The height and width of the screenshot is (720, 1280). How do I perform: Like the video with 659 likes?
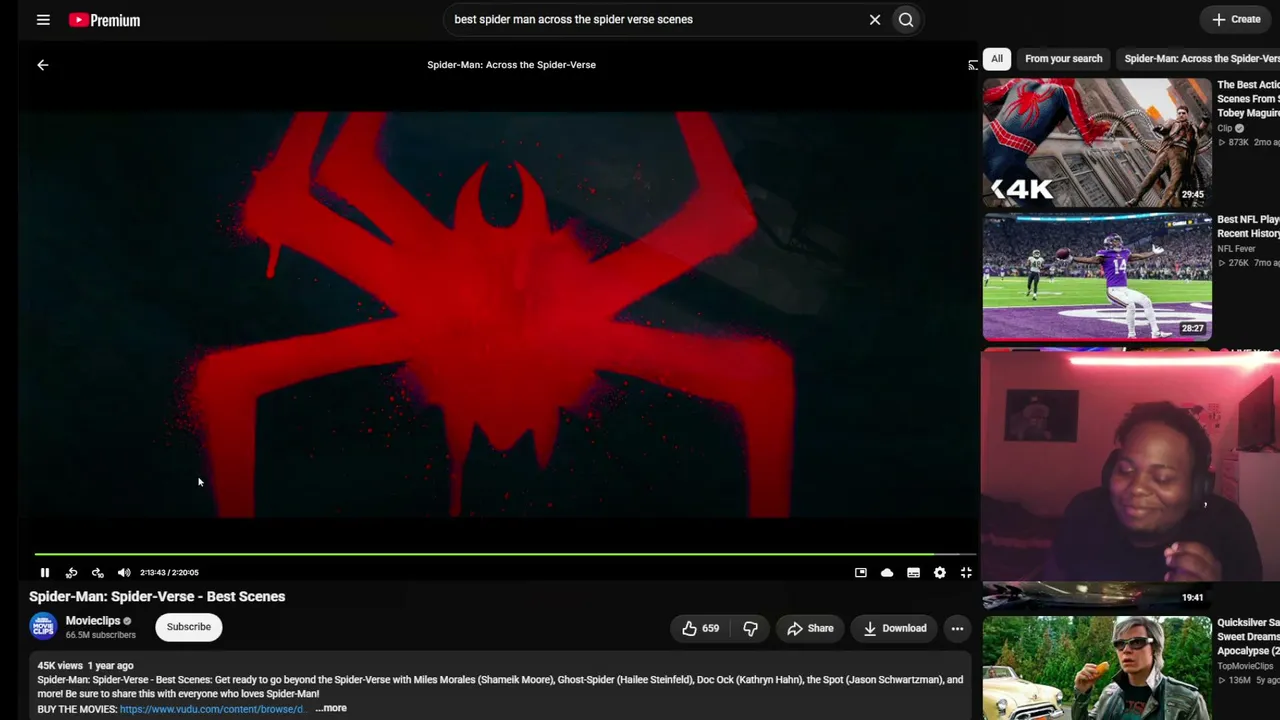click(x=701, y=628)
